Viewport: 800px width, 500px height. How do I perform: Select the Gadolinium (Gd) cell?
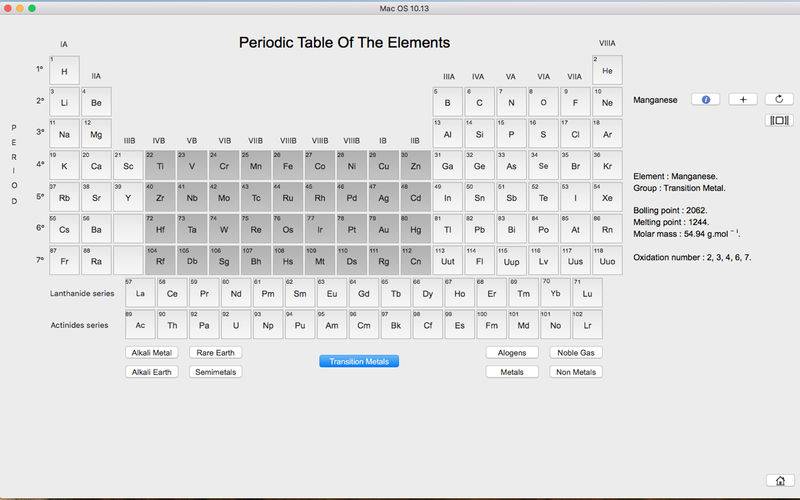[x=364, y=293]
